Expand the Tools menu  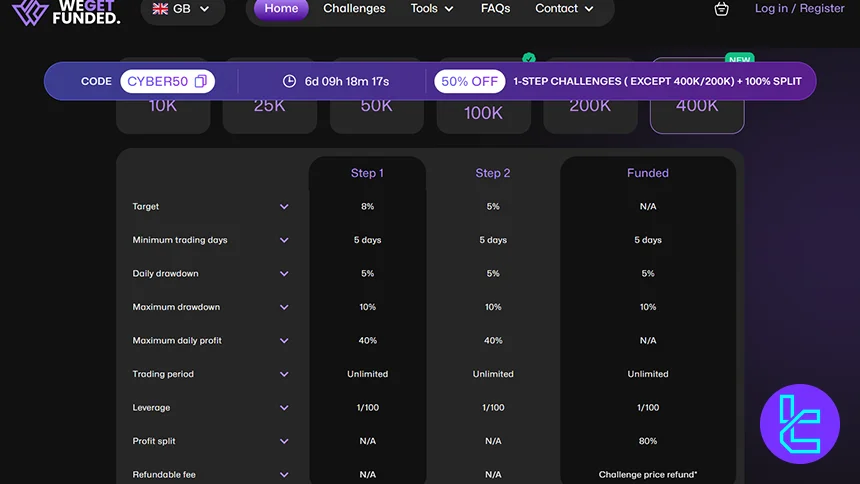(432, 9)
